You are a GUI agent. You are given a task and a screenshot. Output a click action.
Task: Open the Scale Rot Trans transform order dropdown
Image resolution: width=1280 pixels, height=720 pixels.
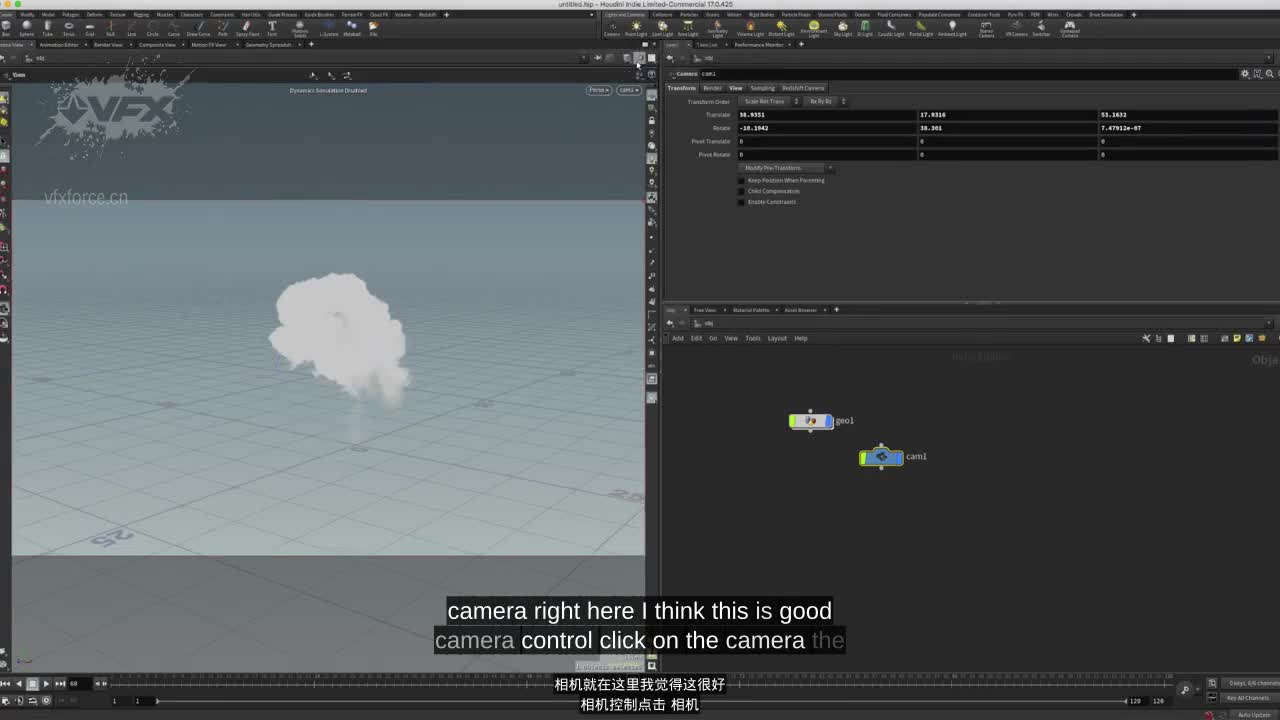pyautogui.click(x=770, y=101)
